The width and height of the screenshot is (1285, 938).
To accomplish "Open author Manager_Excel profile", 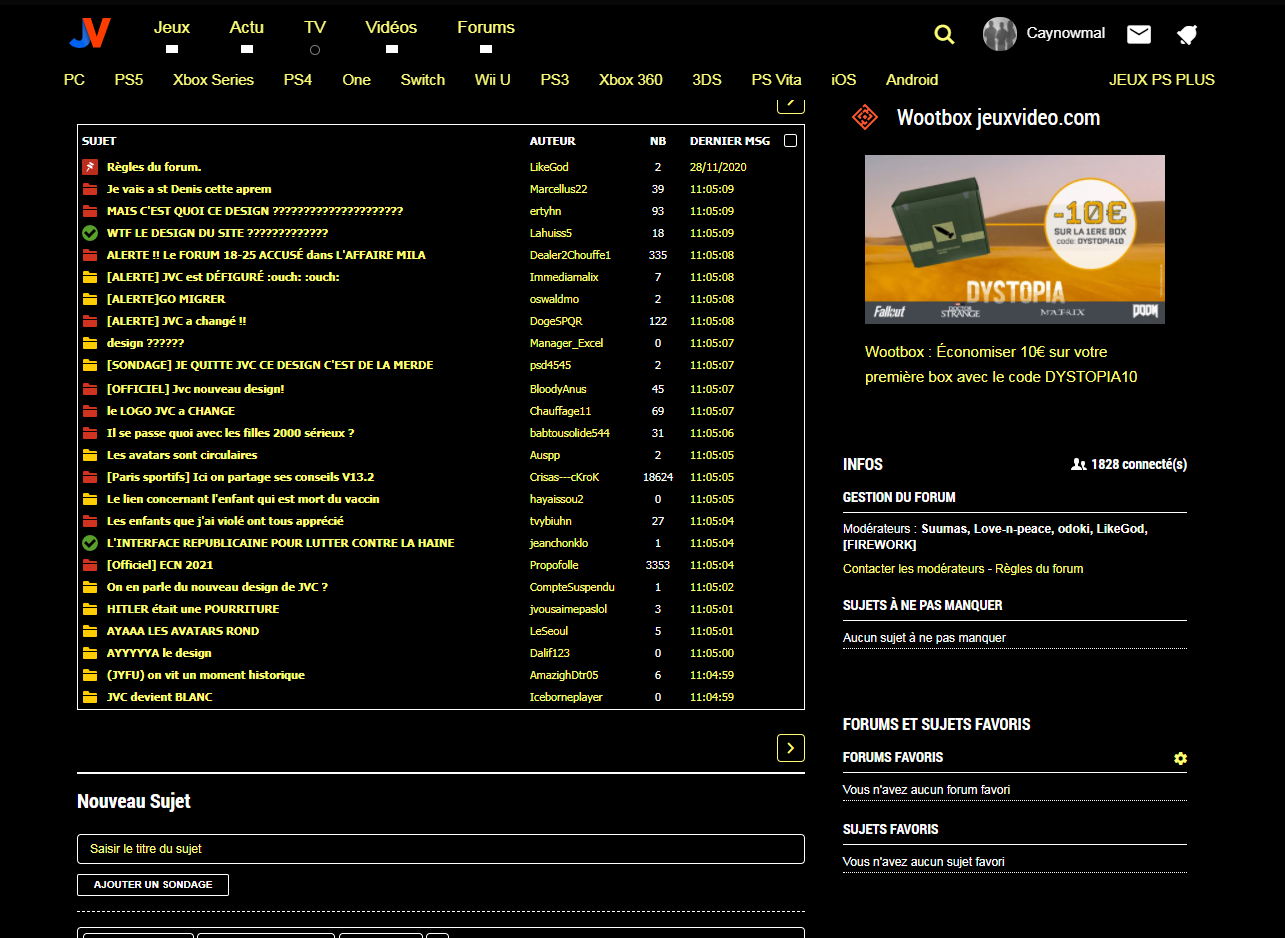I will [566, 343].
